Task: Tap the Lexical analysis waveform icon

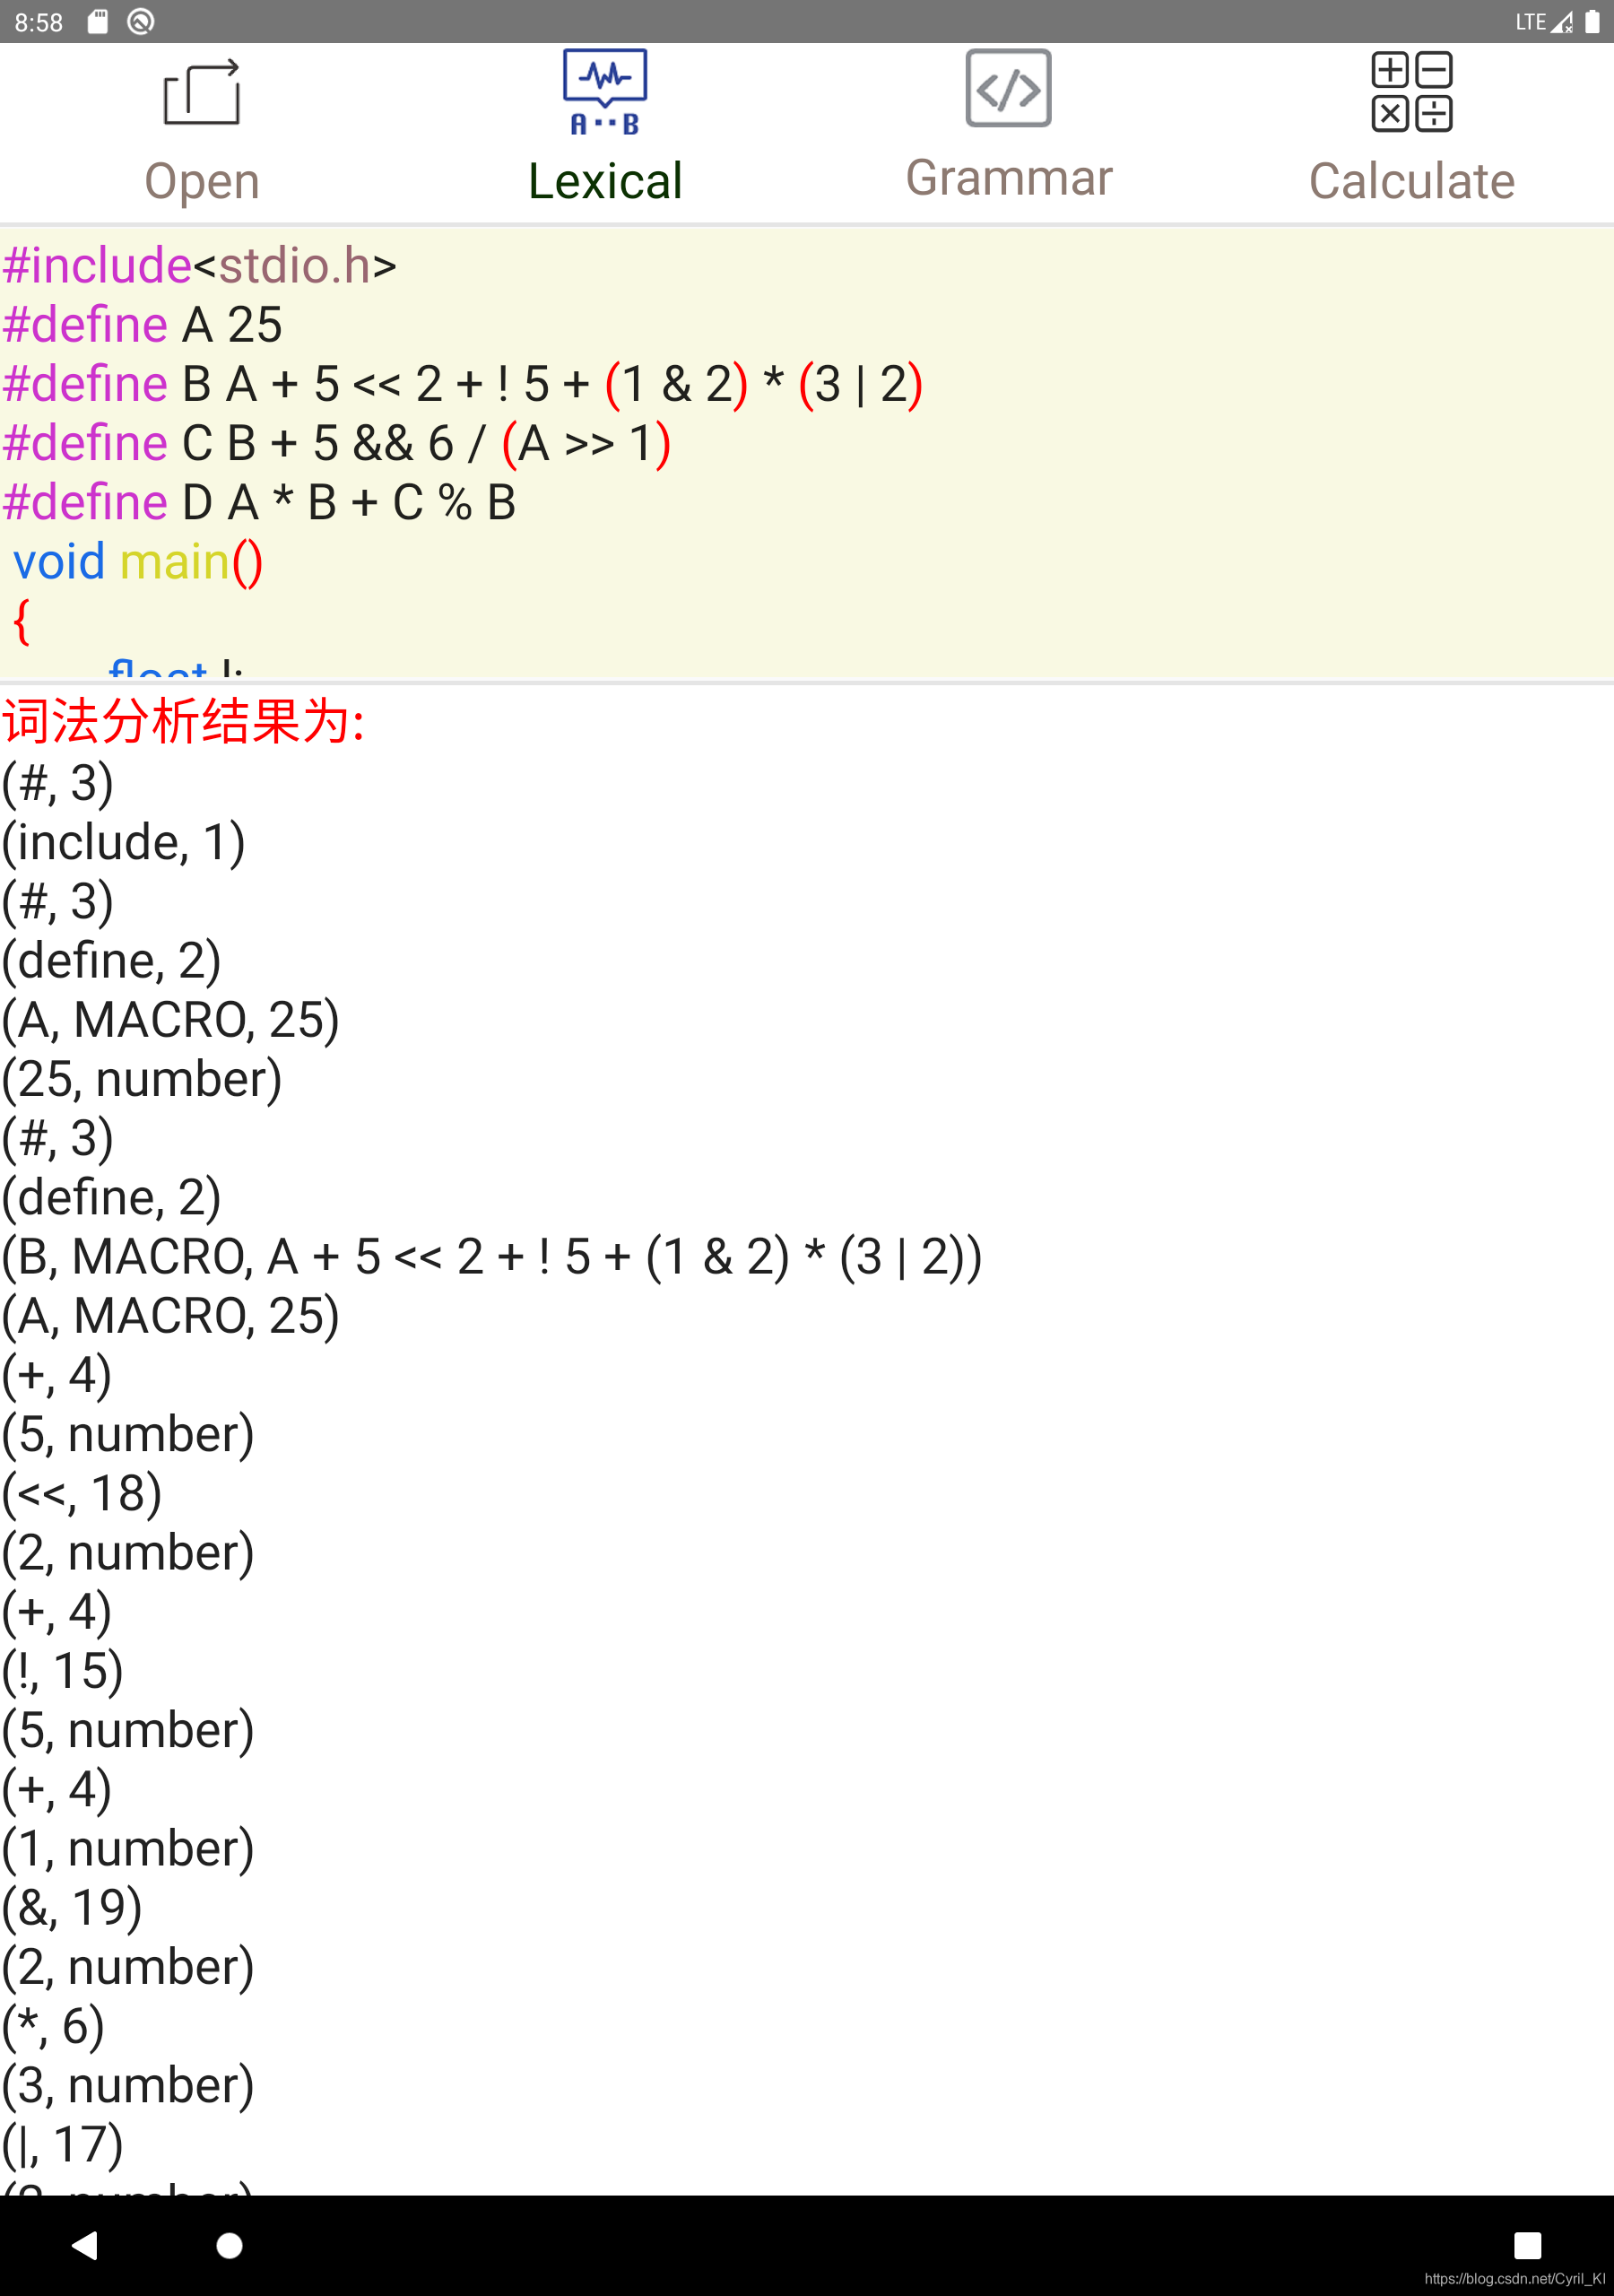Action: pyautogui.click(x=605, y=92)
